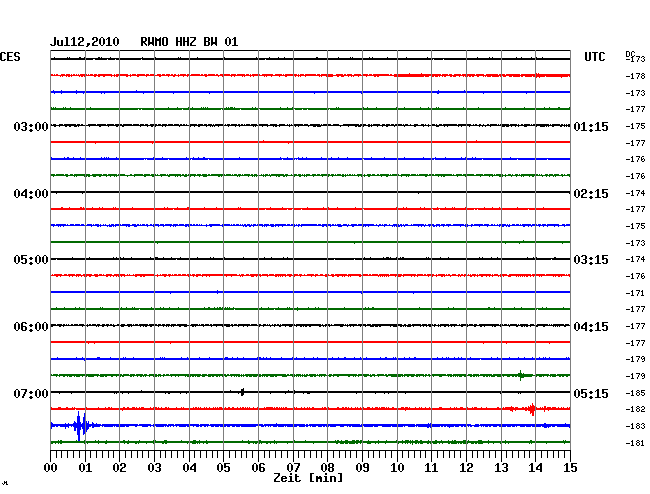Image resolution: width=650 pixels, height=494 pixels.
Task: Select the station label RWMO HHZ BW 01
Action: coord(189,42)
